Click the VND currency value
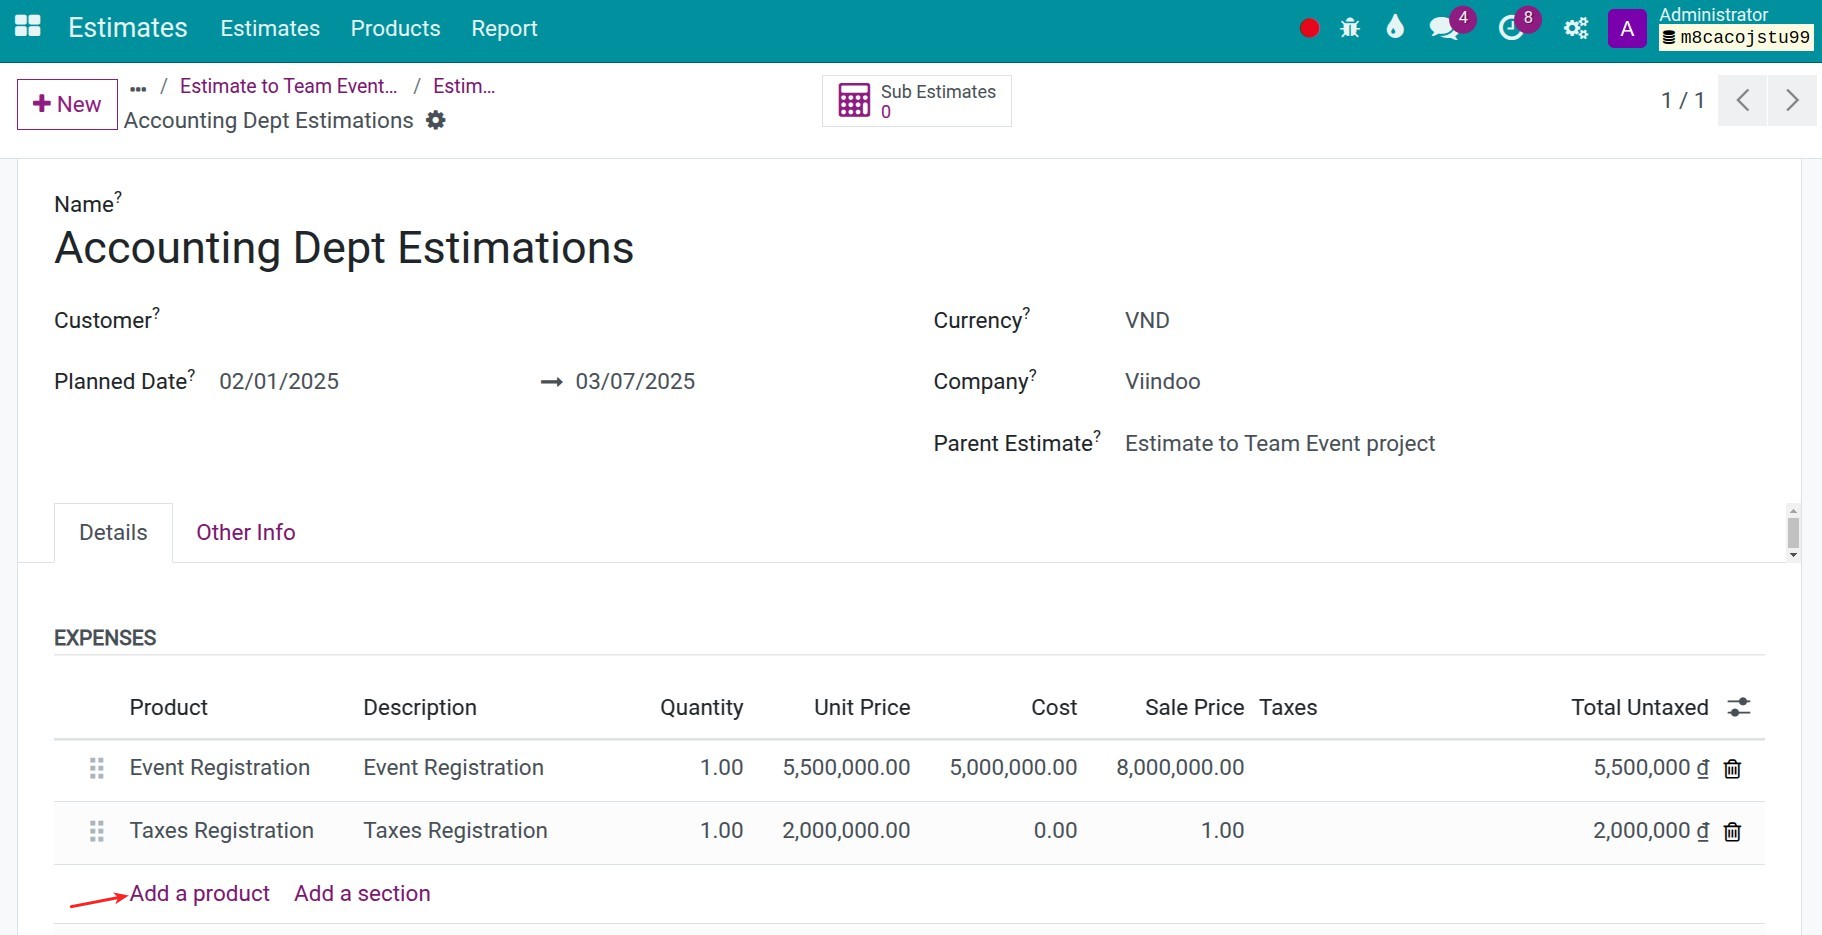1822x935 pixels. pyautogui.click(x=1147, y=320)
